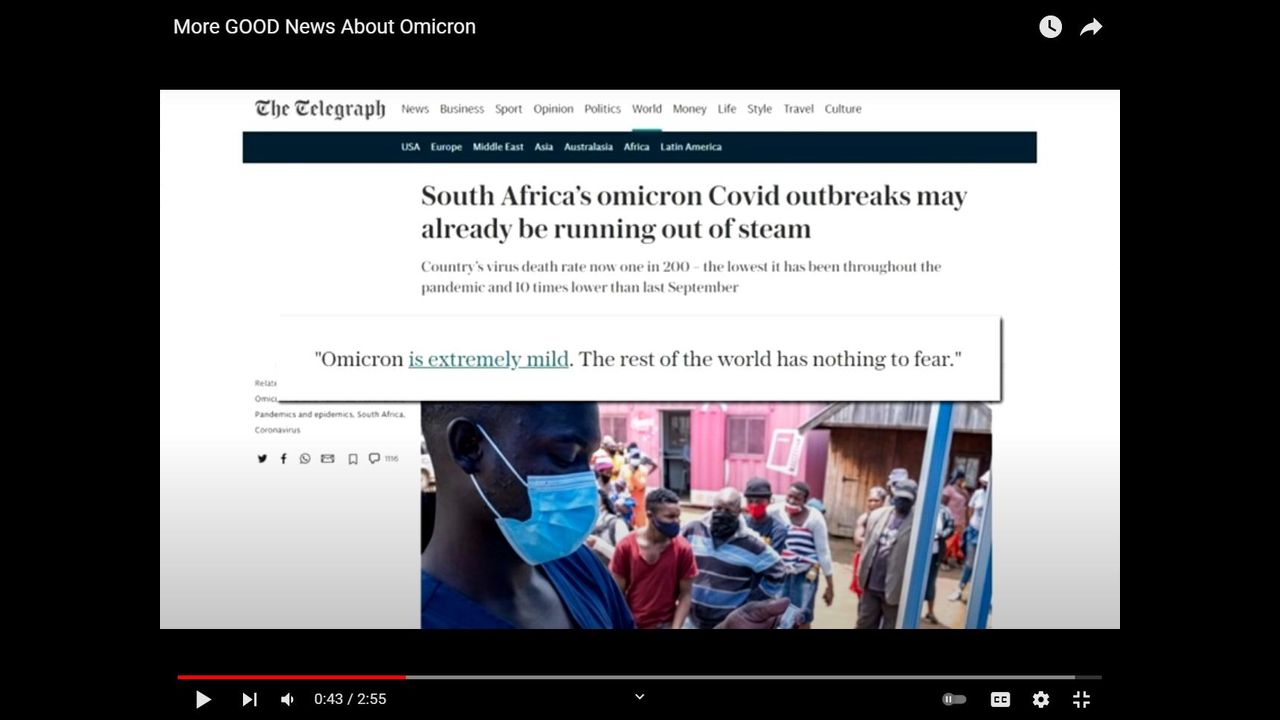Open the World tab in Telegraph nav
This screenshot has height=720, width=1280.
pyautogui.click(x=646, y=109)
